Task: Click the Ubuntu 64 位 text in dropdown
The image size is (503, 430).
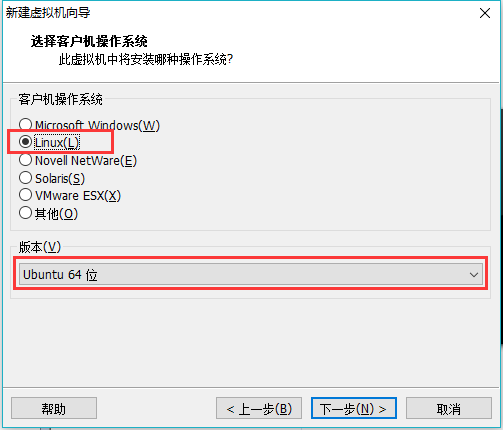Action: pos(60,275)
